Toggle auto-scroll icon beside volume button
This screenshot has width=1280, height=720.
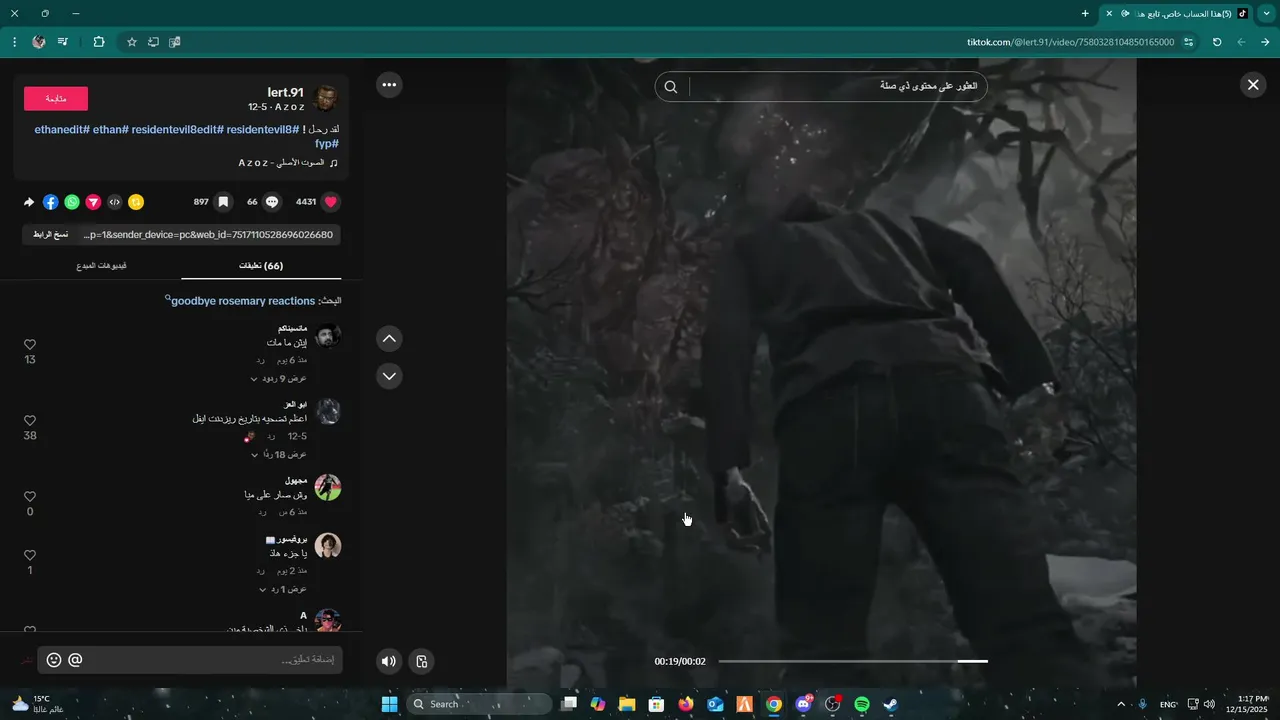coord(422,661)
